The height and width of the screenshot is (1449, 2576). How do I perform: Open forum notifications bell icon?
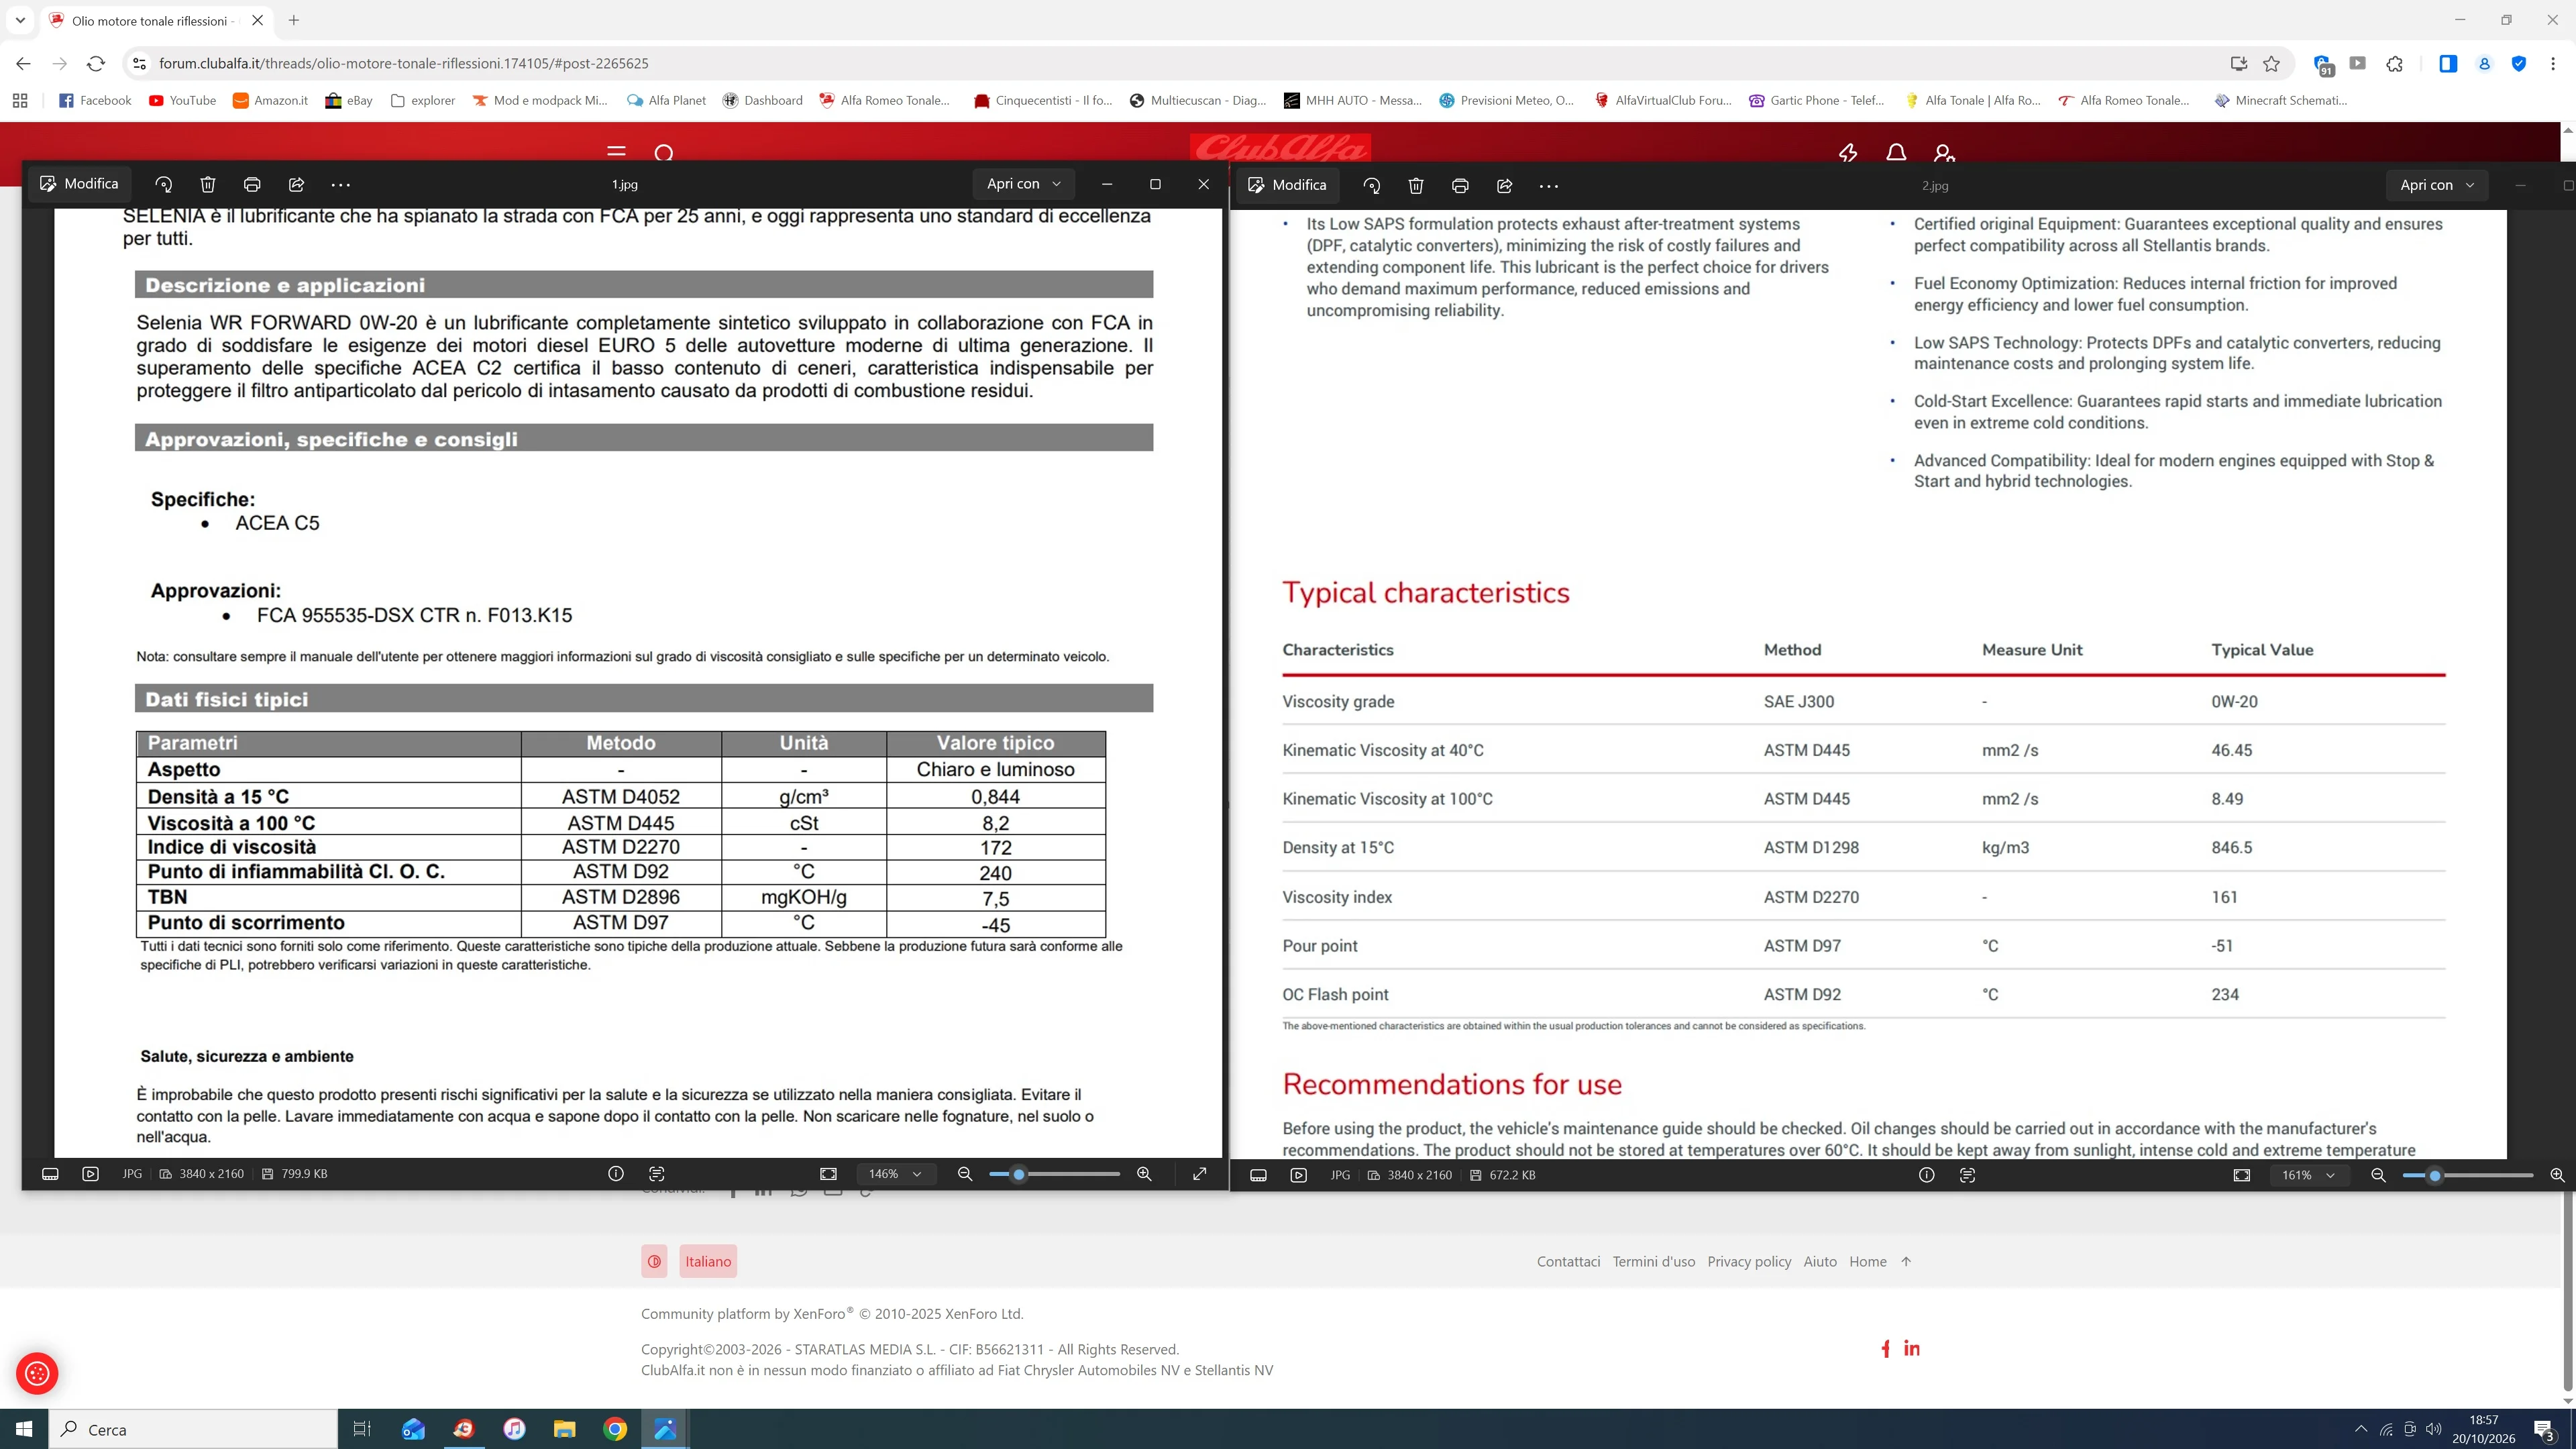coord(1895,152)
